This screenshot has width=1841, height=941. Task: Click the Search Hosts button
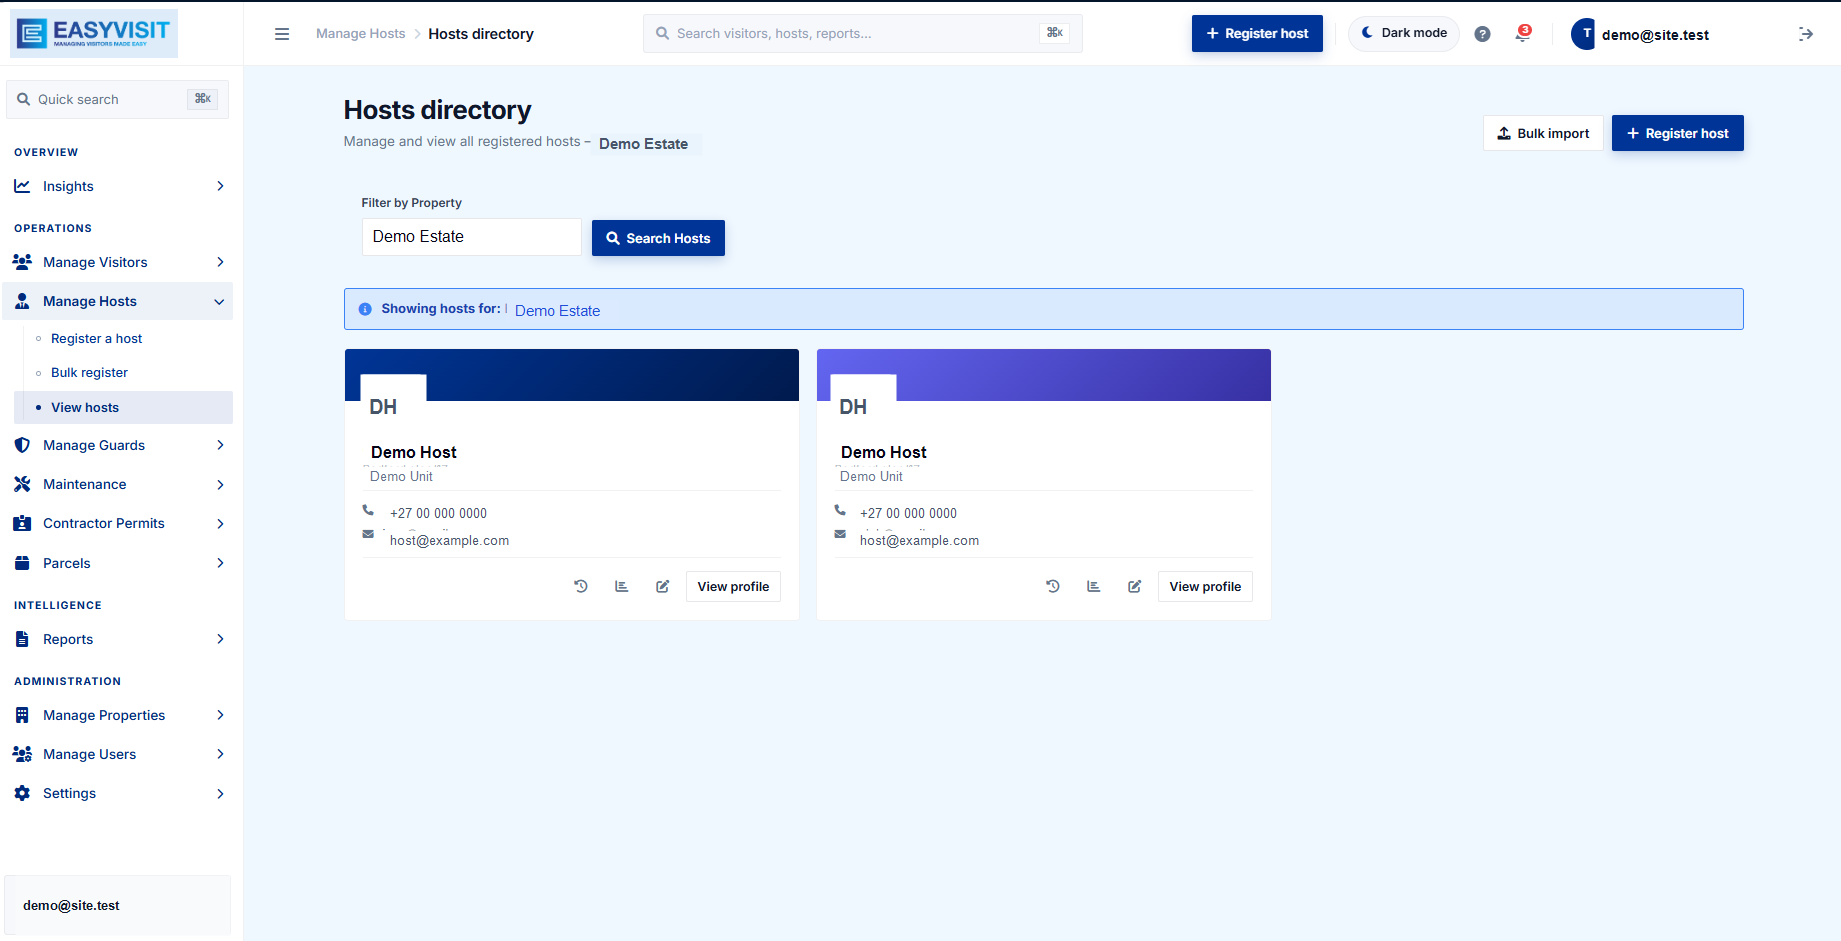click(658, 238)
